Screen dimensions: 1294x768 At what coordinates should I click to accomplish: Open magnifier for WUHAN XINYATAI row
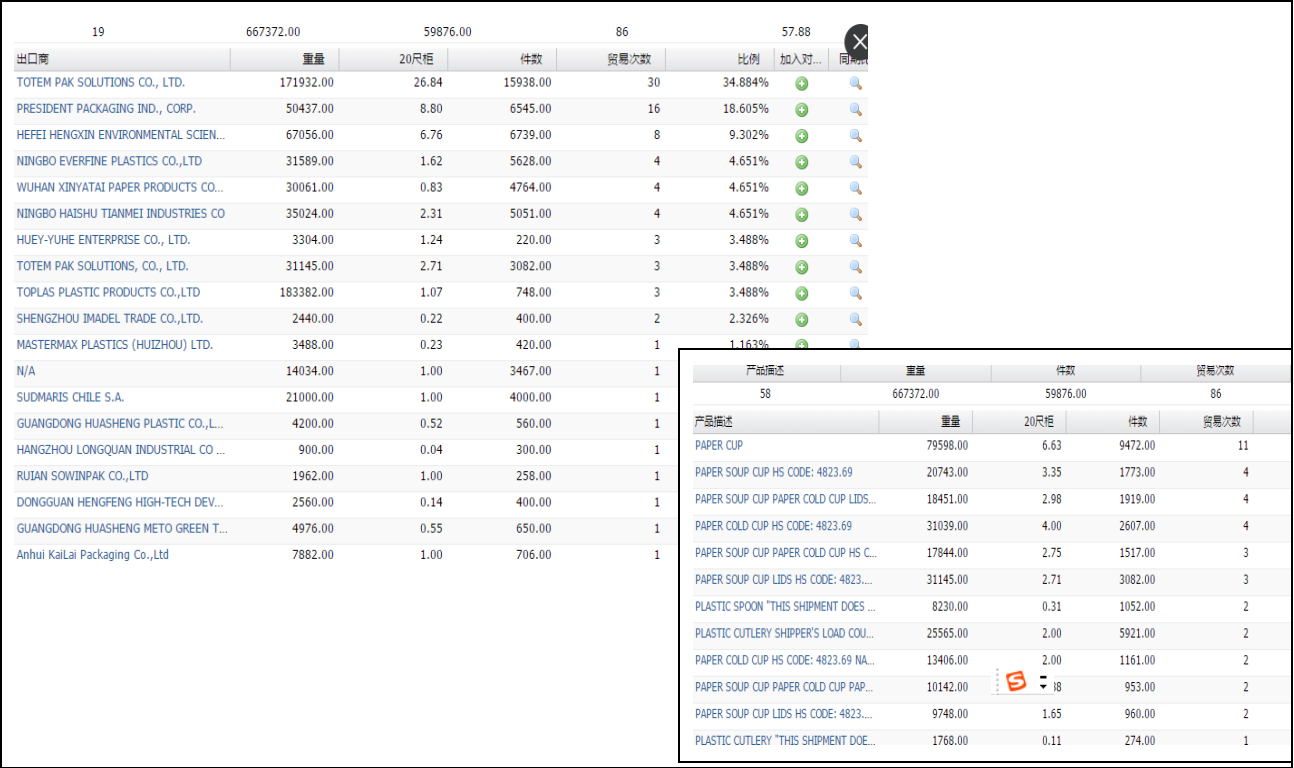coord(855,188)
